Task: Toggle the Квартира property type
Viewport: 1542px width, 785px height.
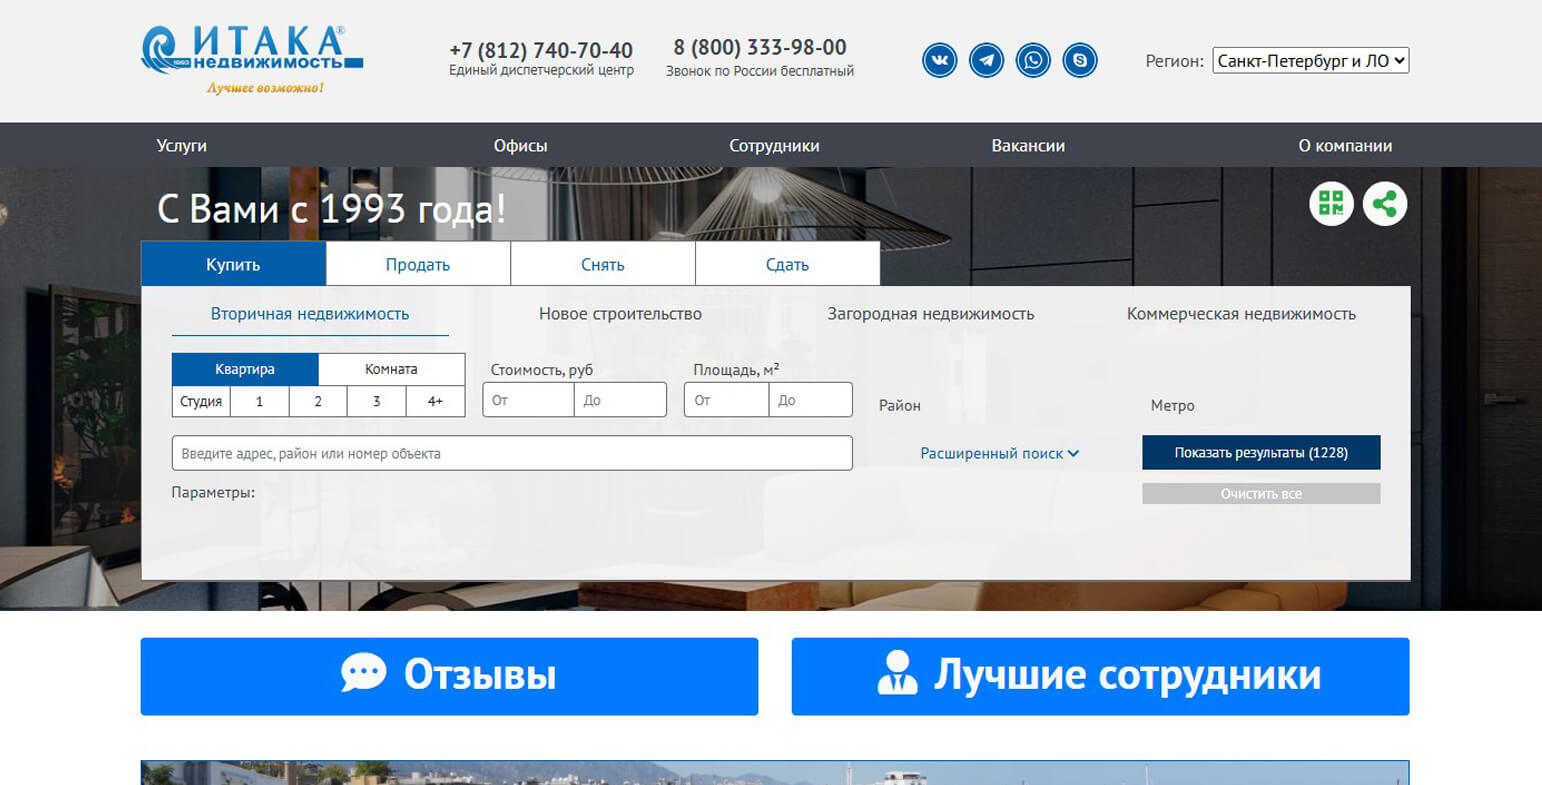Action: [245, 369]
